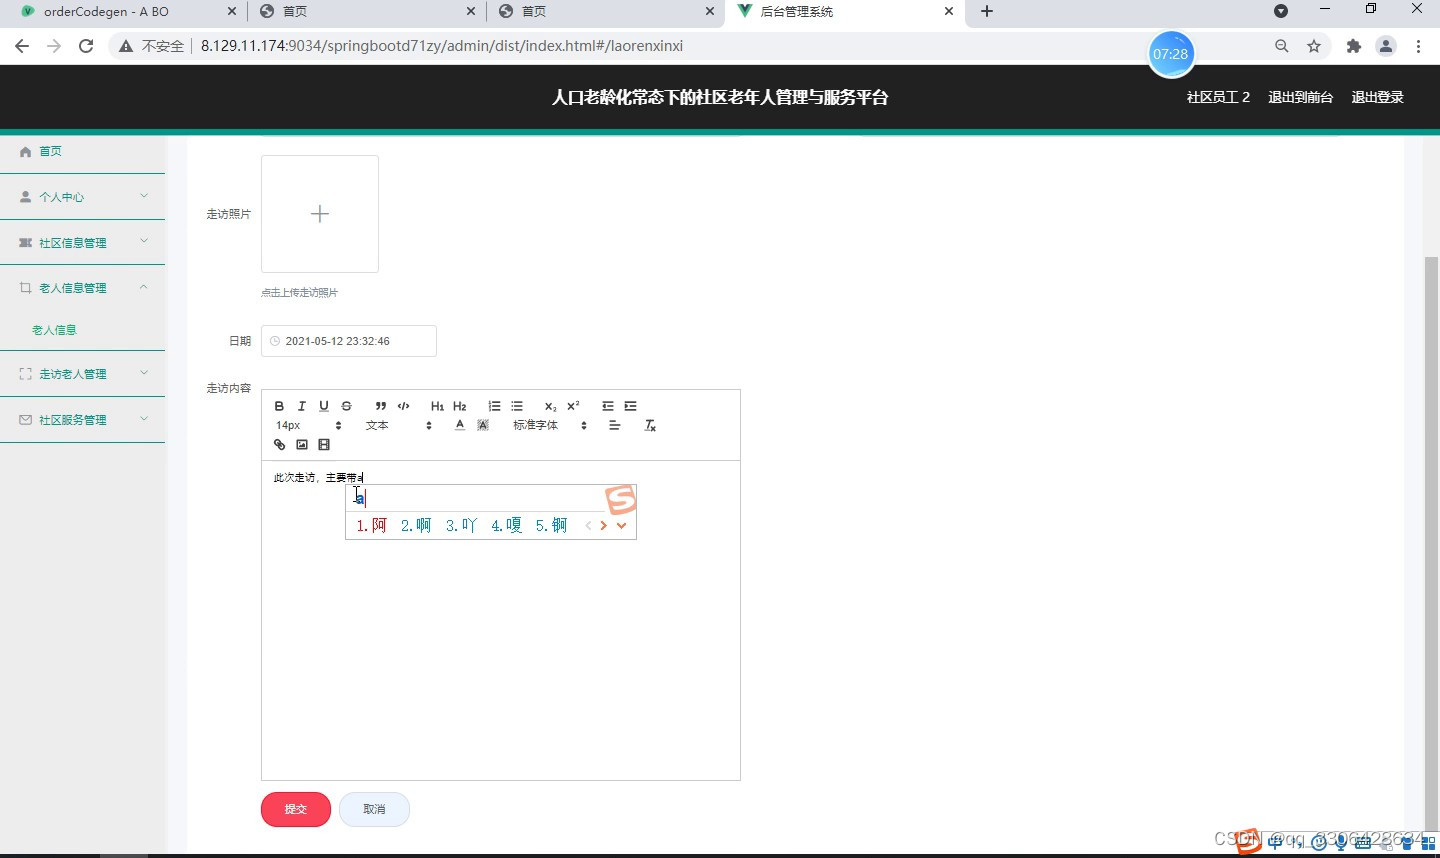Toggle underline formatting in the editor
The height and width of the screenshot is (858, 1440).
[324, 406]
